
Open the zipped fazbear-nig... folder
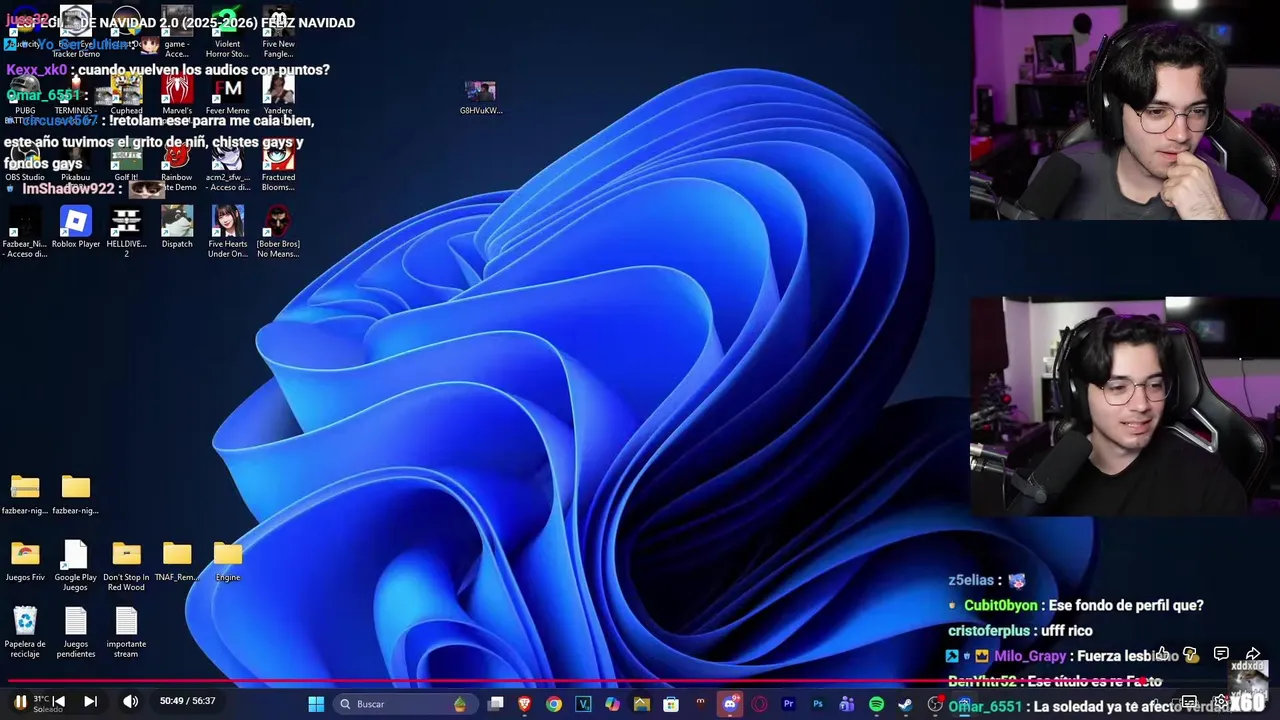coord(25,495)
